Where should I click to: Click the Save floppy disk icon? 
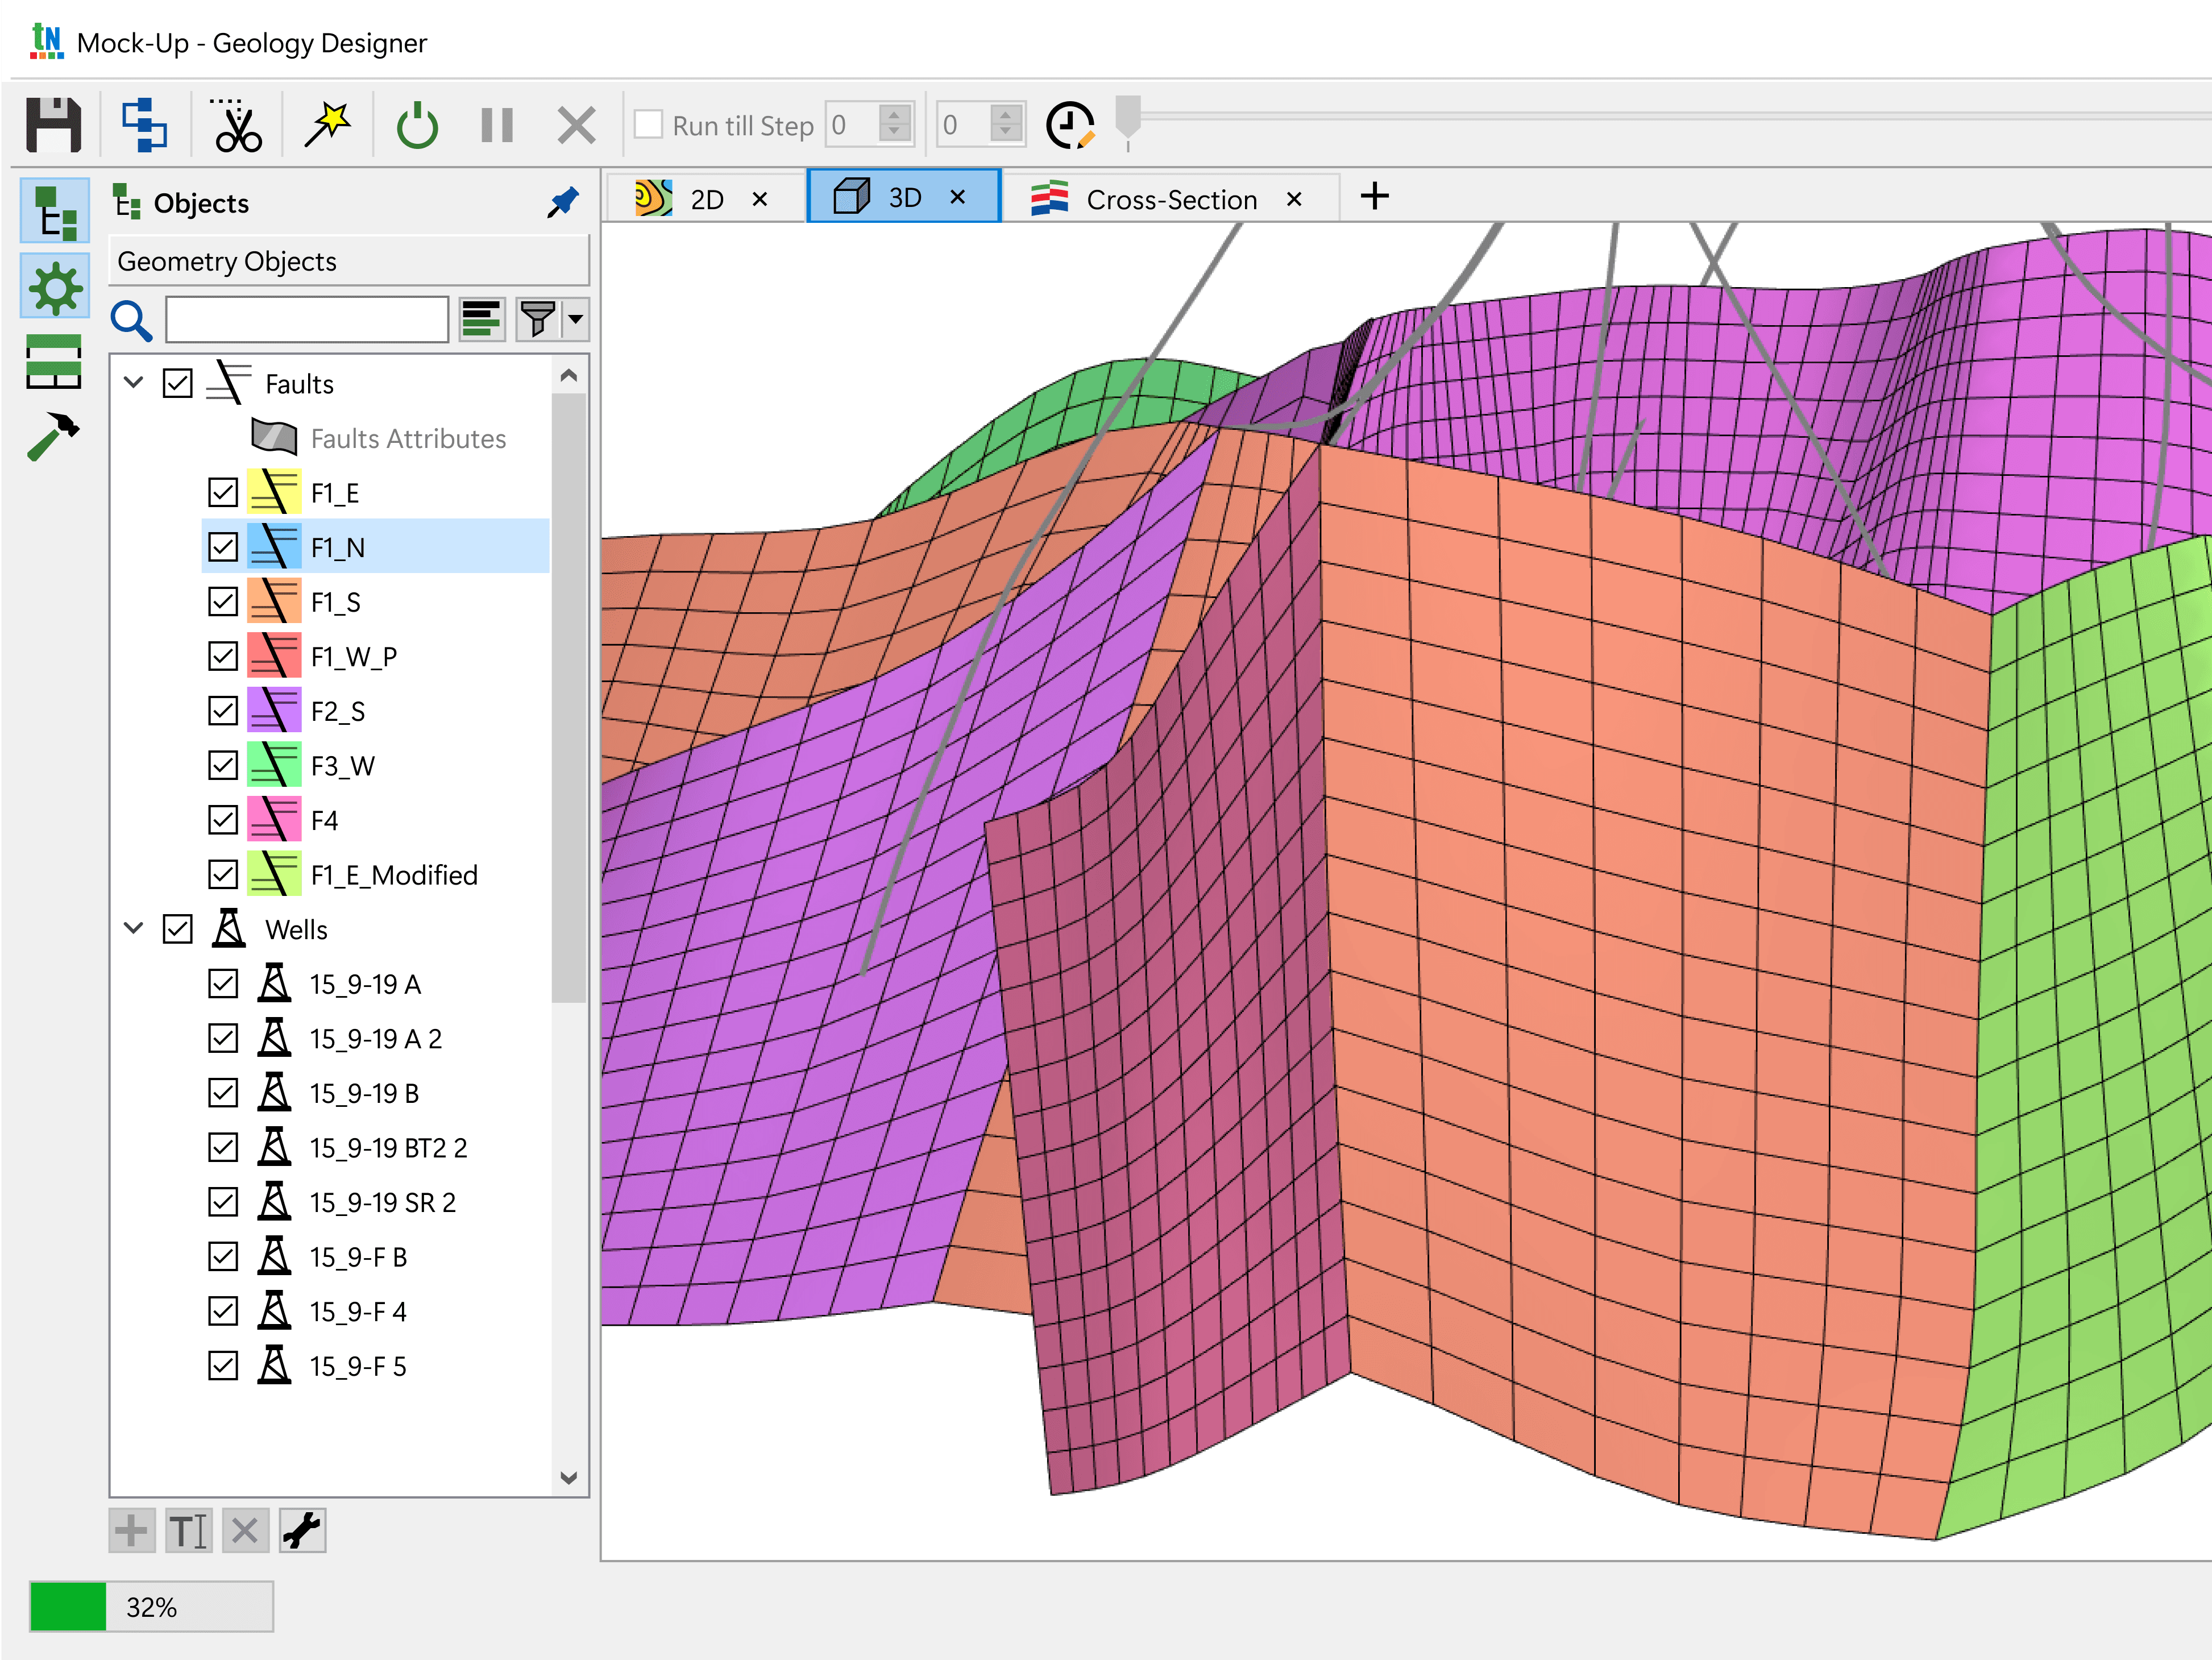click(x=54, y=125)
